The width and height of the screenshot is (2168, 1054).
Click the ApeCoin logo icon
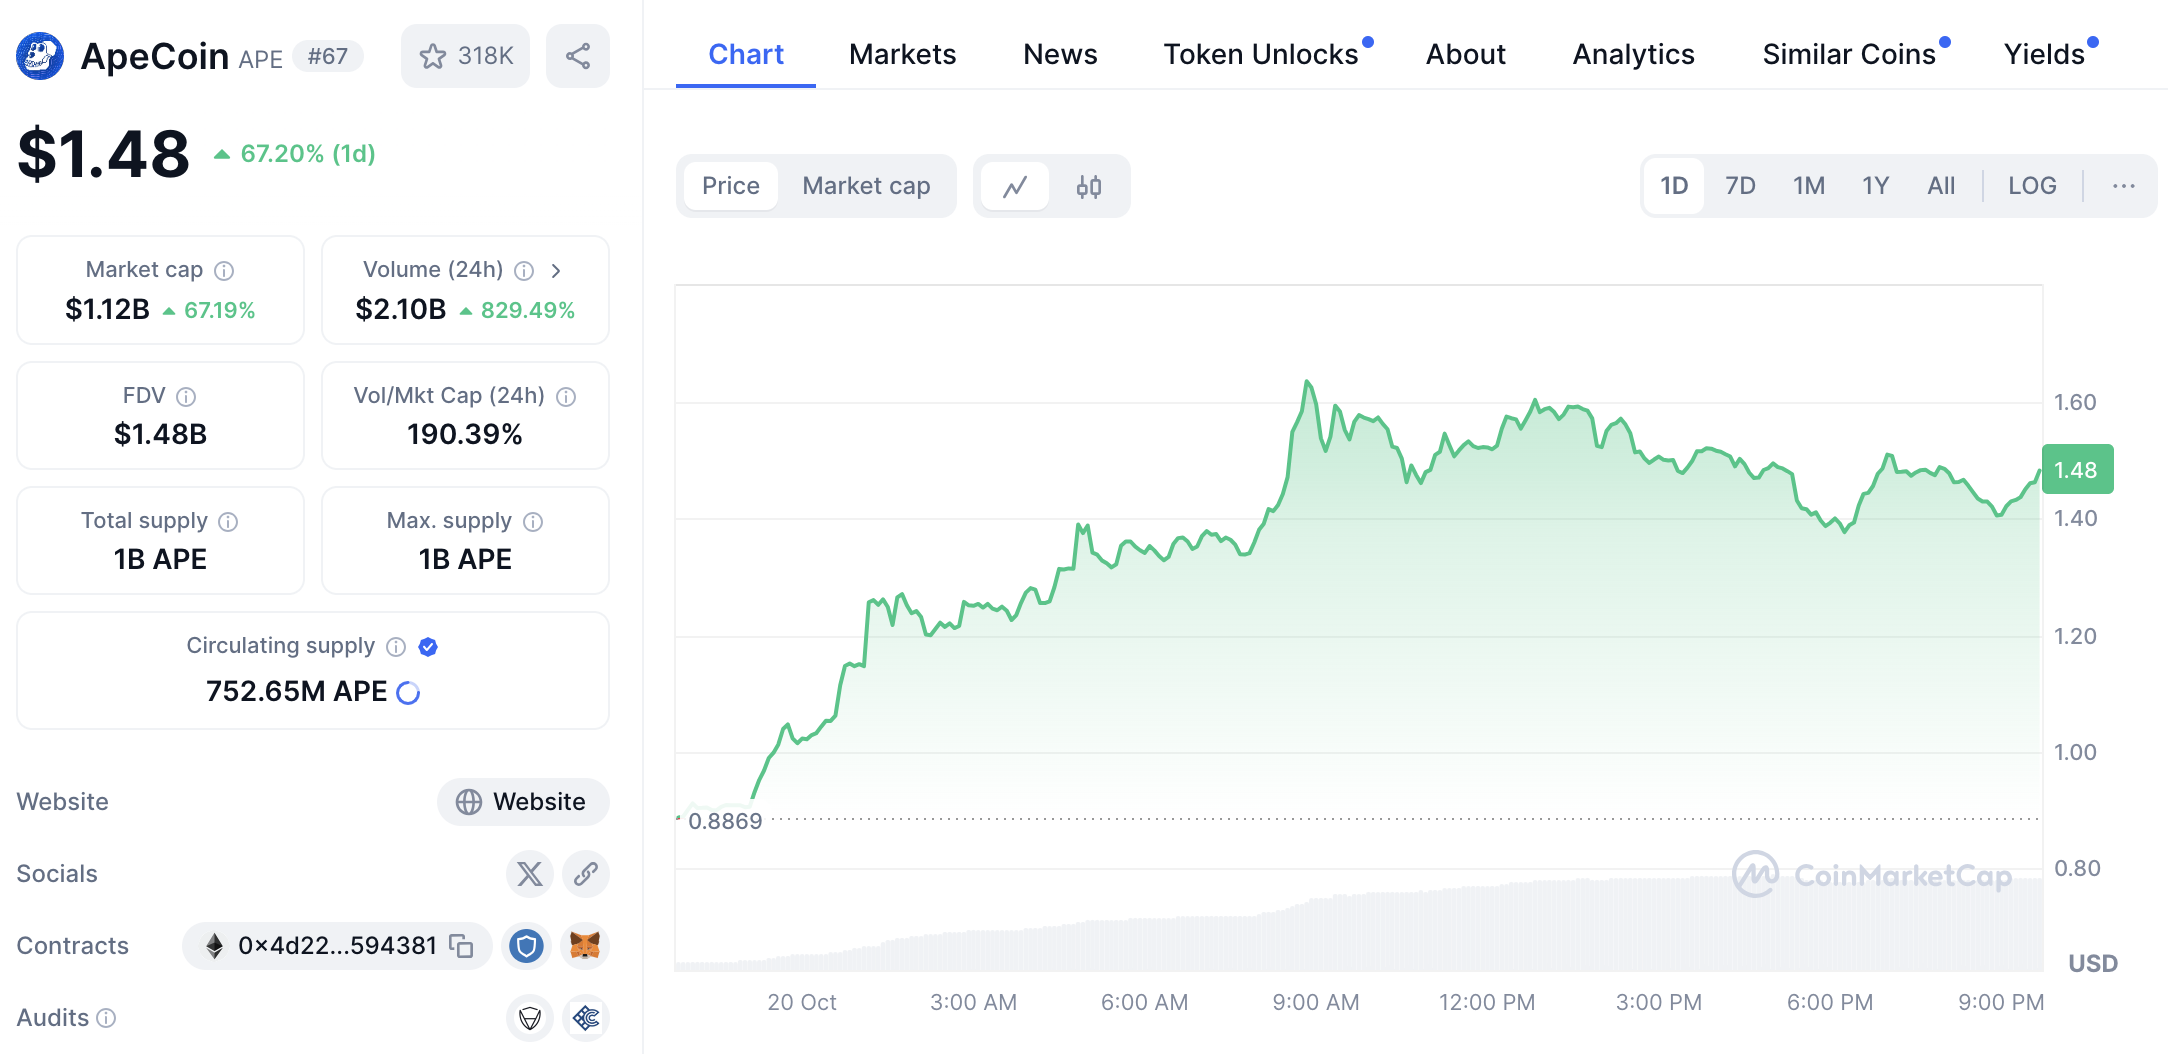(40, 56)
